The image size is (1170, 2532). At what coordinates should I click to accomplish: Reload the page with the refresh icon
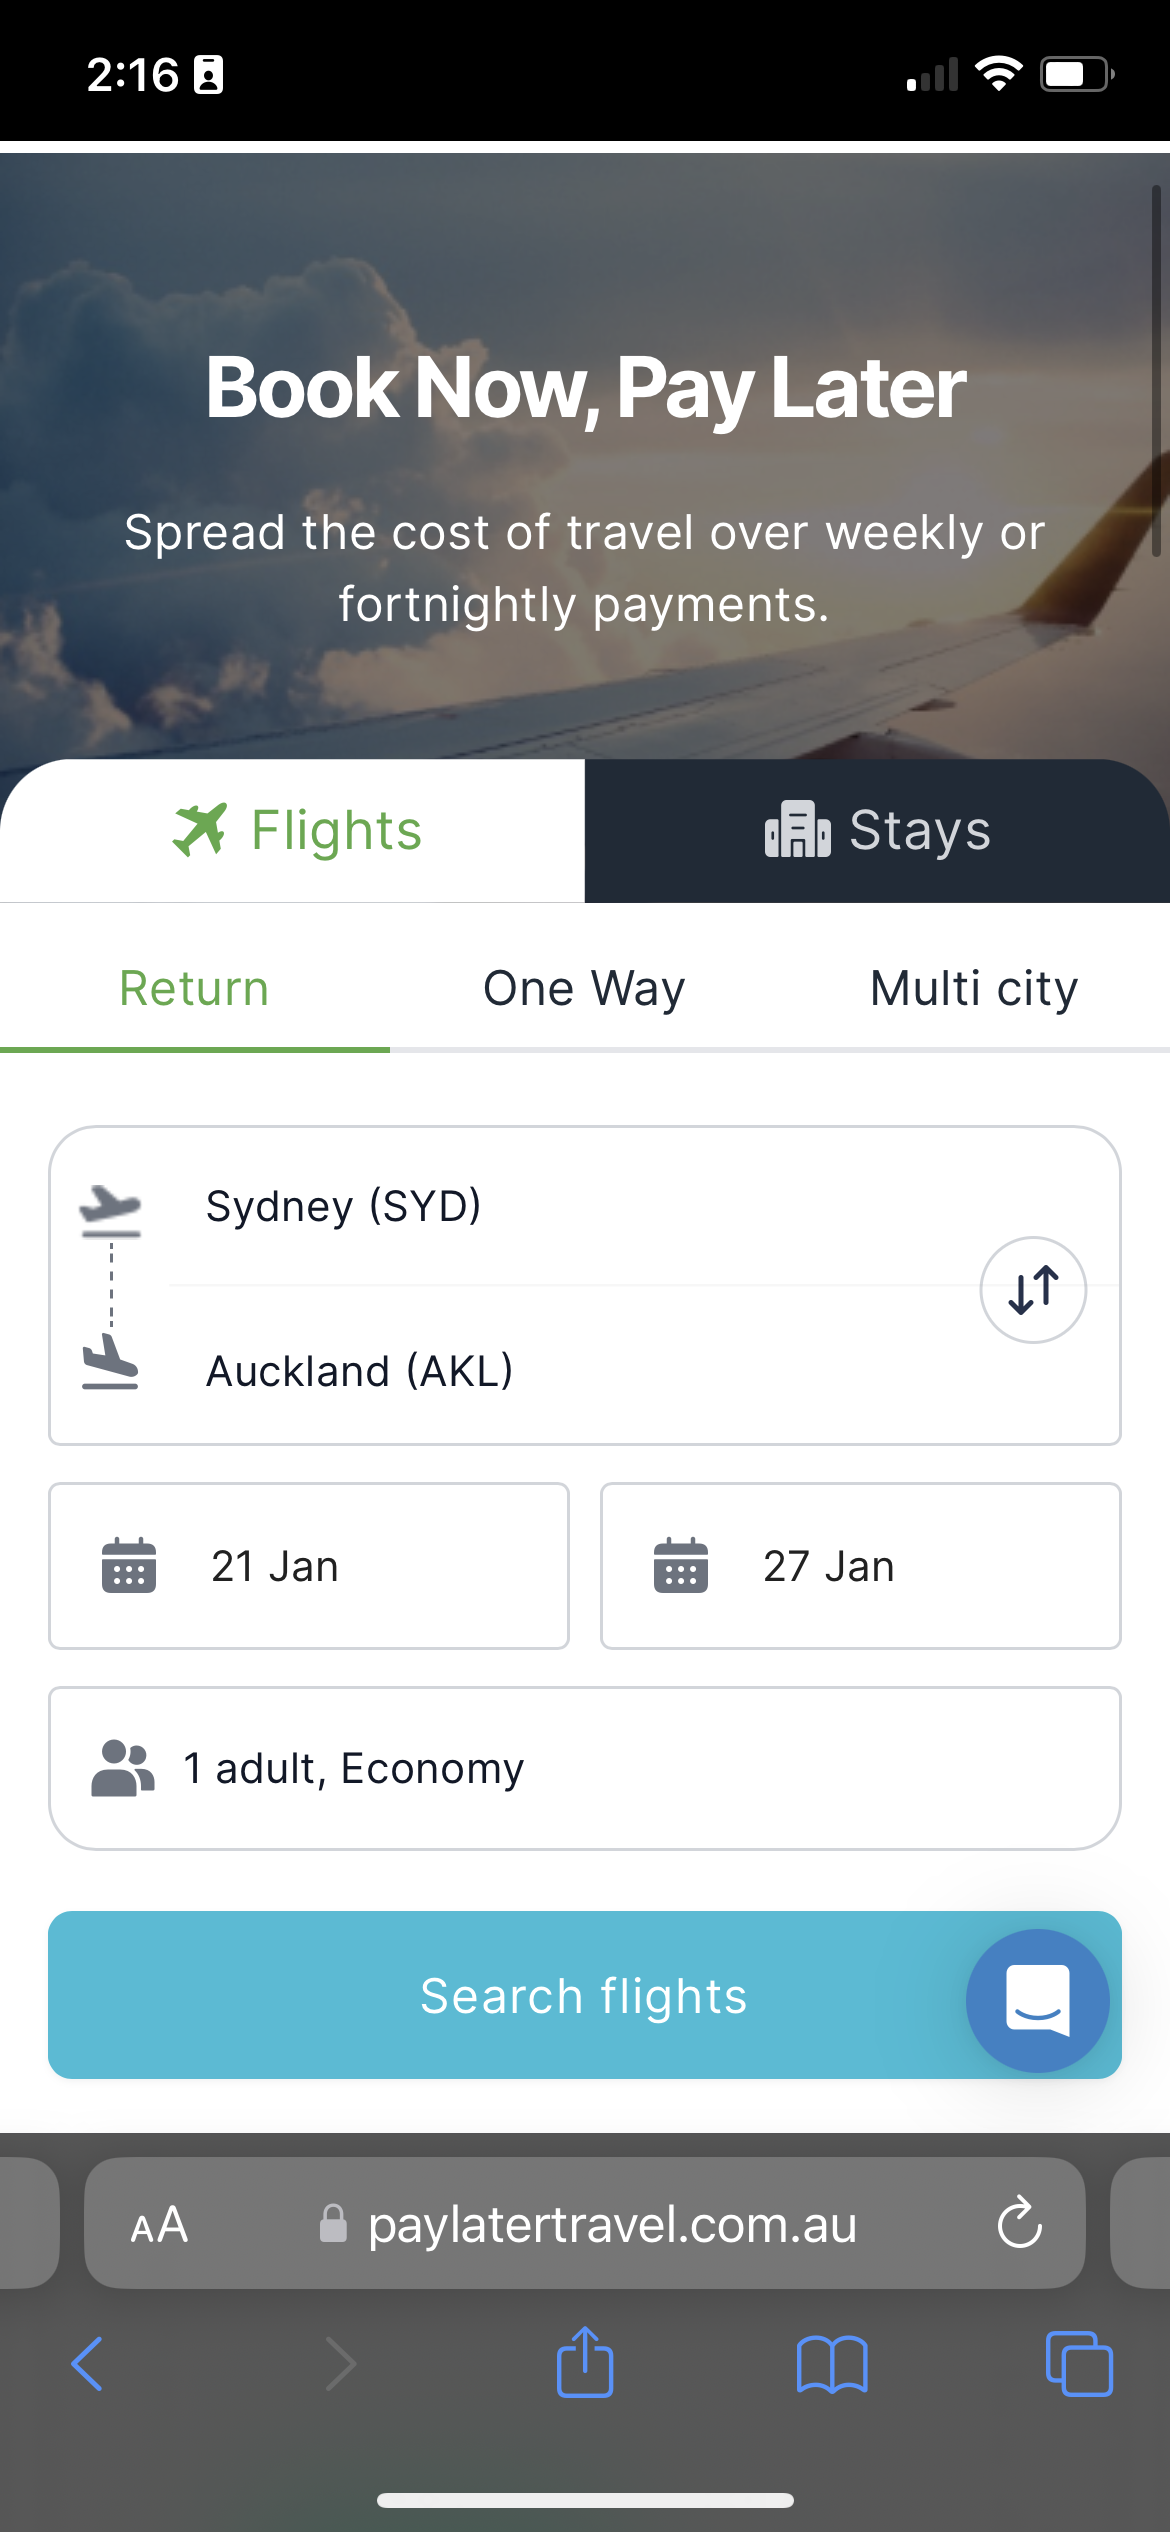1020,2223
